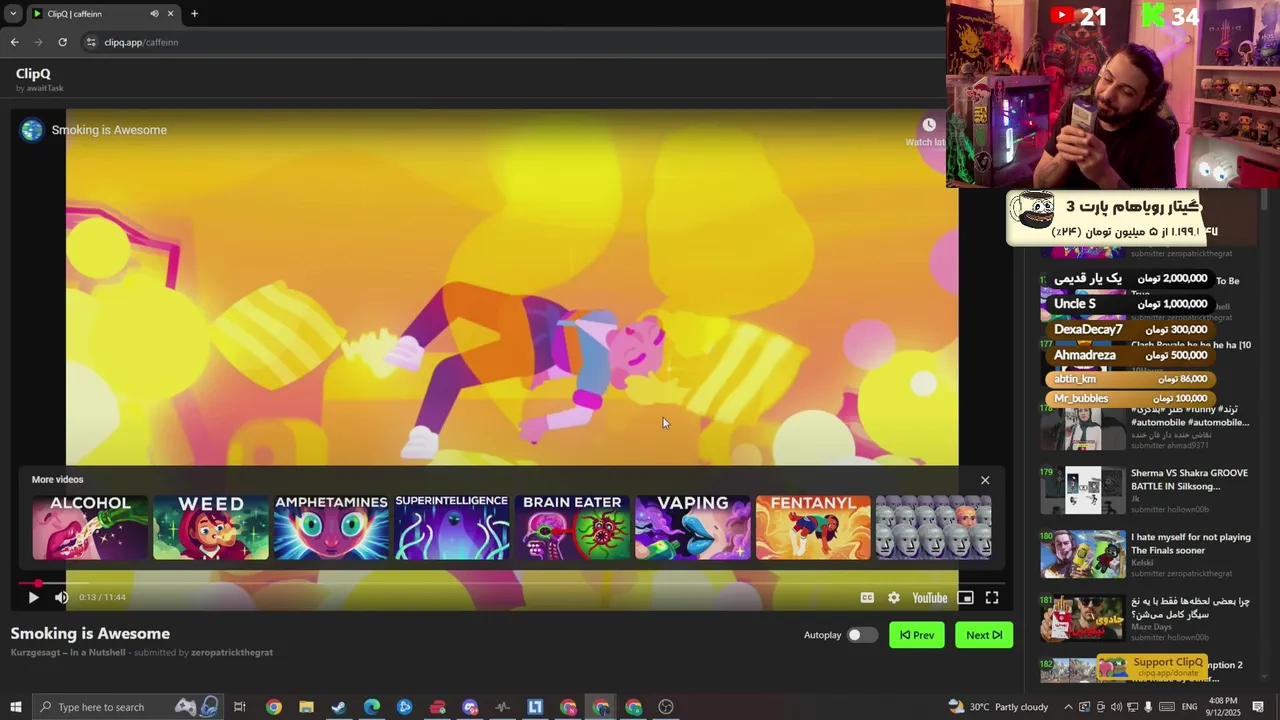
Task: Open the clock showing 4:08 PM
Action: (1223, 707)
